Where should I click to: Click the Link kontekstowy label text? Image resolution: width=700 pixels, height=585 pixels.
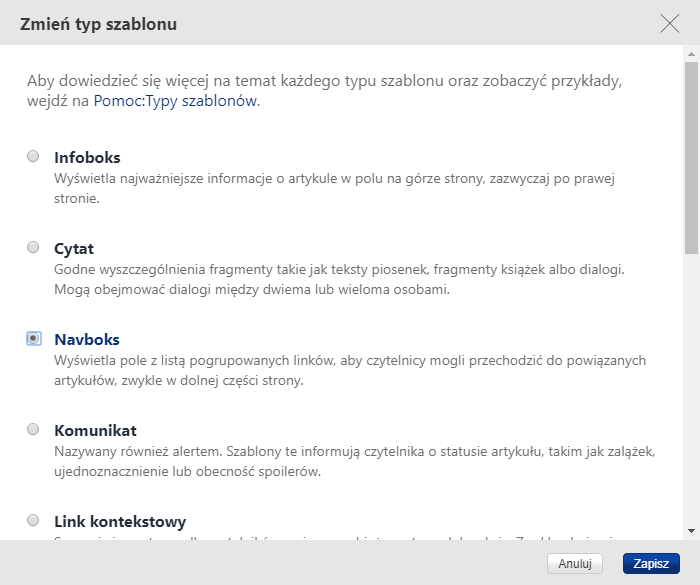(x=120, y=522)
